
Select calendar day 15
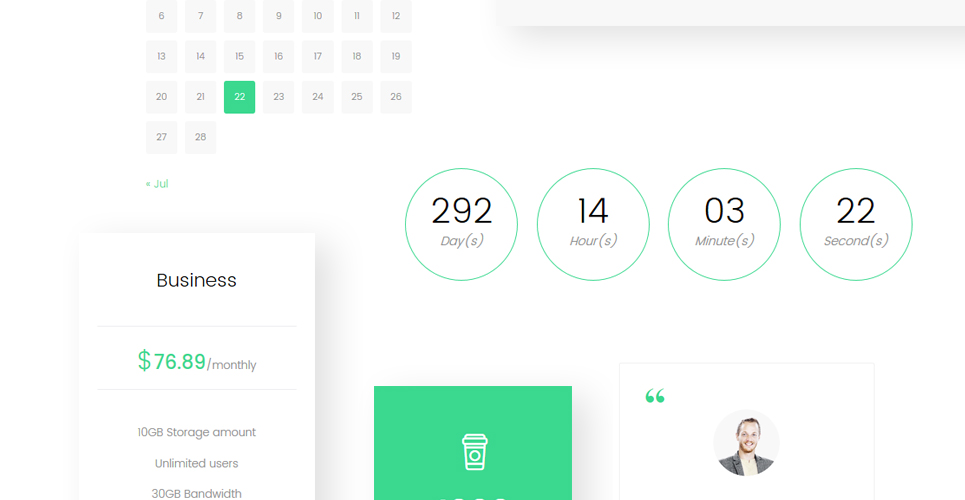click(x=239, y=57)
